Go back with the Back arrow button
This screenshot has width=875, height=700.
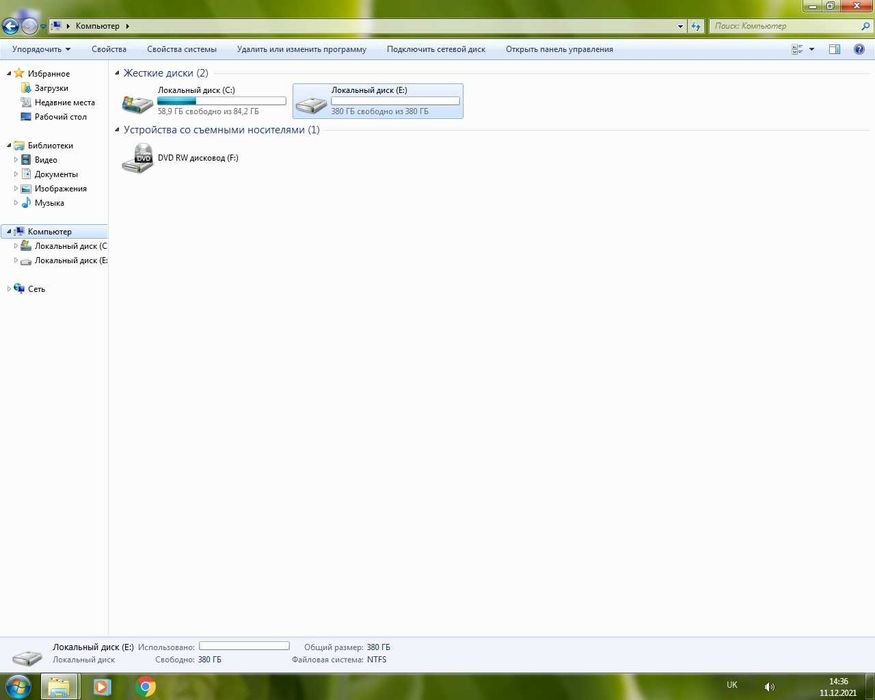[x=10, y=26]
